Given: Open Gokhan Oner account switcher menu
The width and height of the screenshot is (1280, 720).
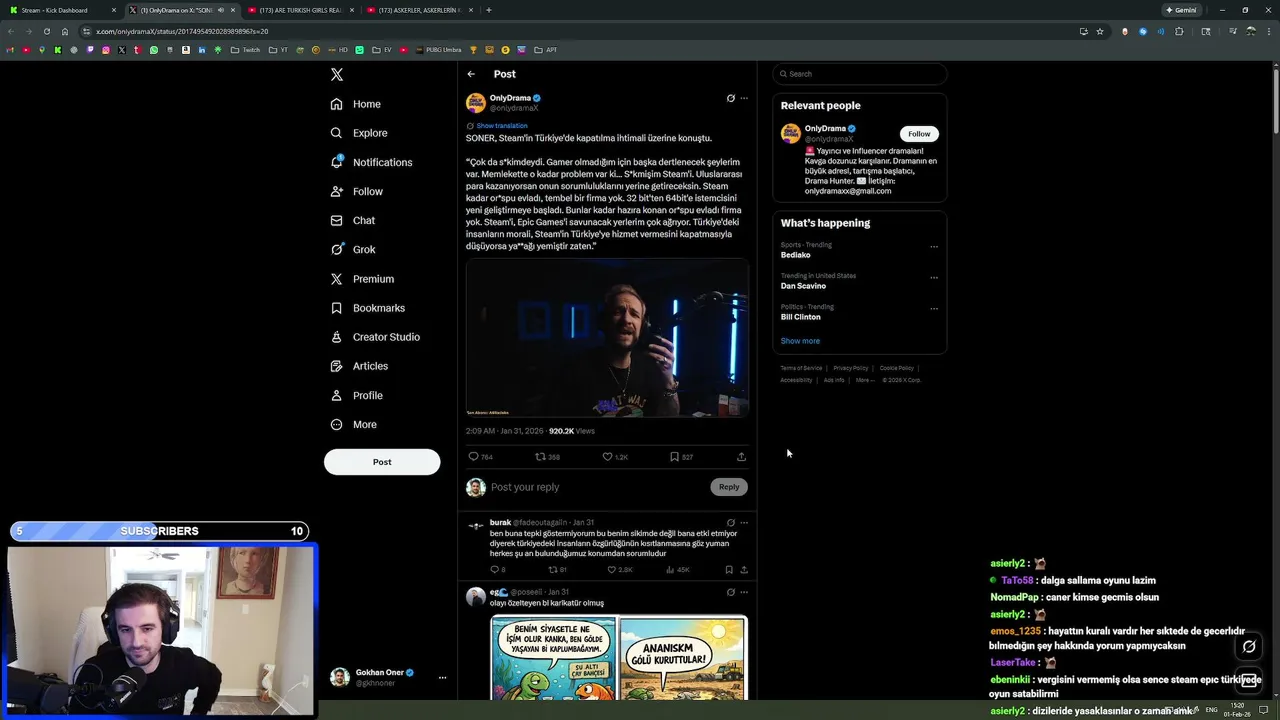Looking at the screenshot, I should pyautogui.click(x=386, y=677).
